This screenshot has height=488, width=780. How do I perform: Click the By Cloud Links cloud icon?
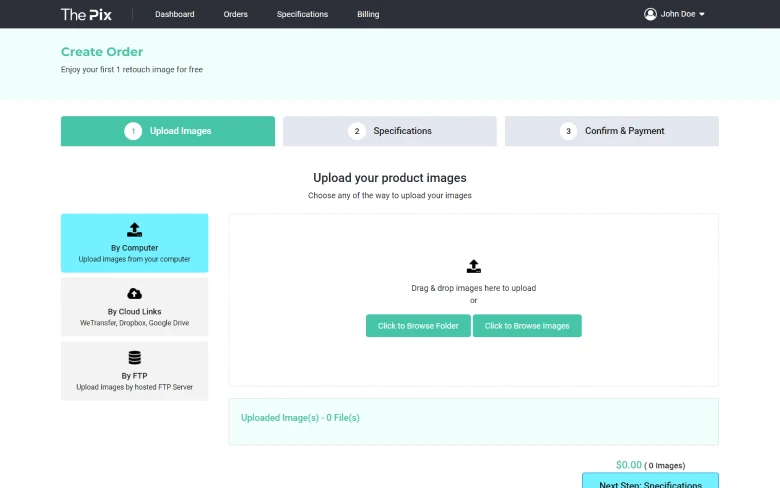(134, 294)
